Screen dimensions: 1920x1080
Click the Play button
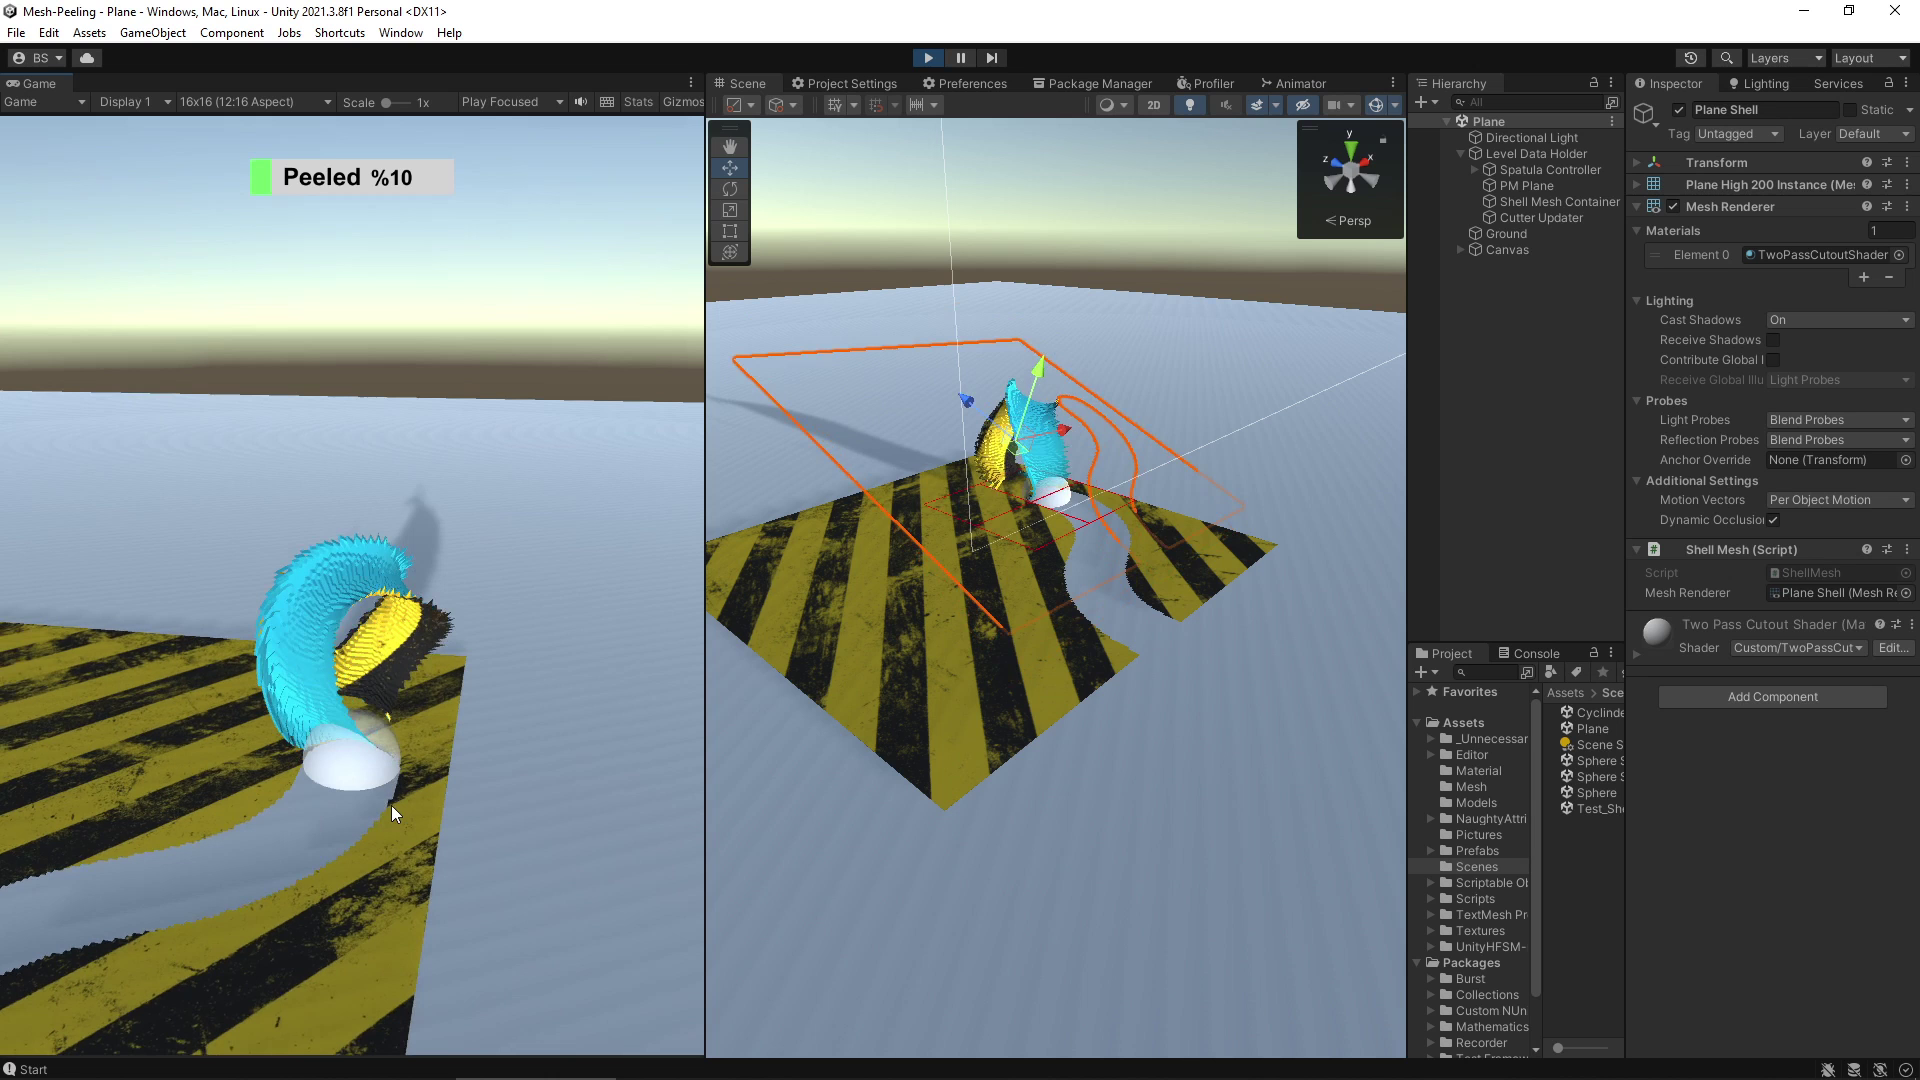[928, 58]
